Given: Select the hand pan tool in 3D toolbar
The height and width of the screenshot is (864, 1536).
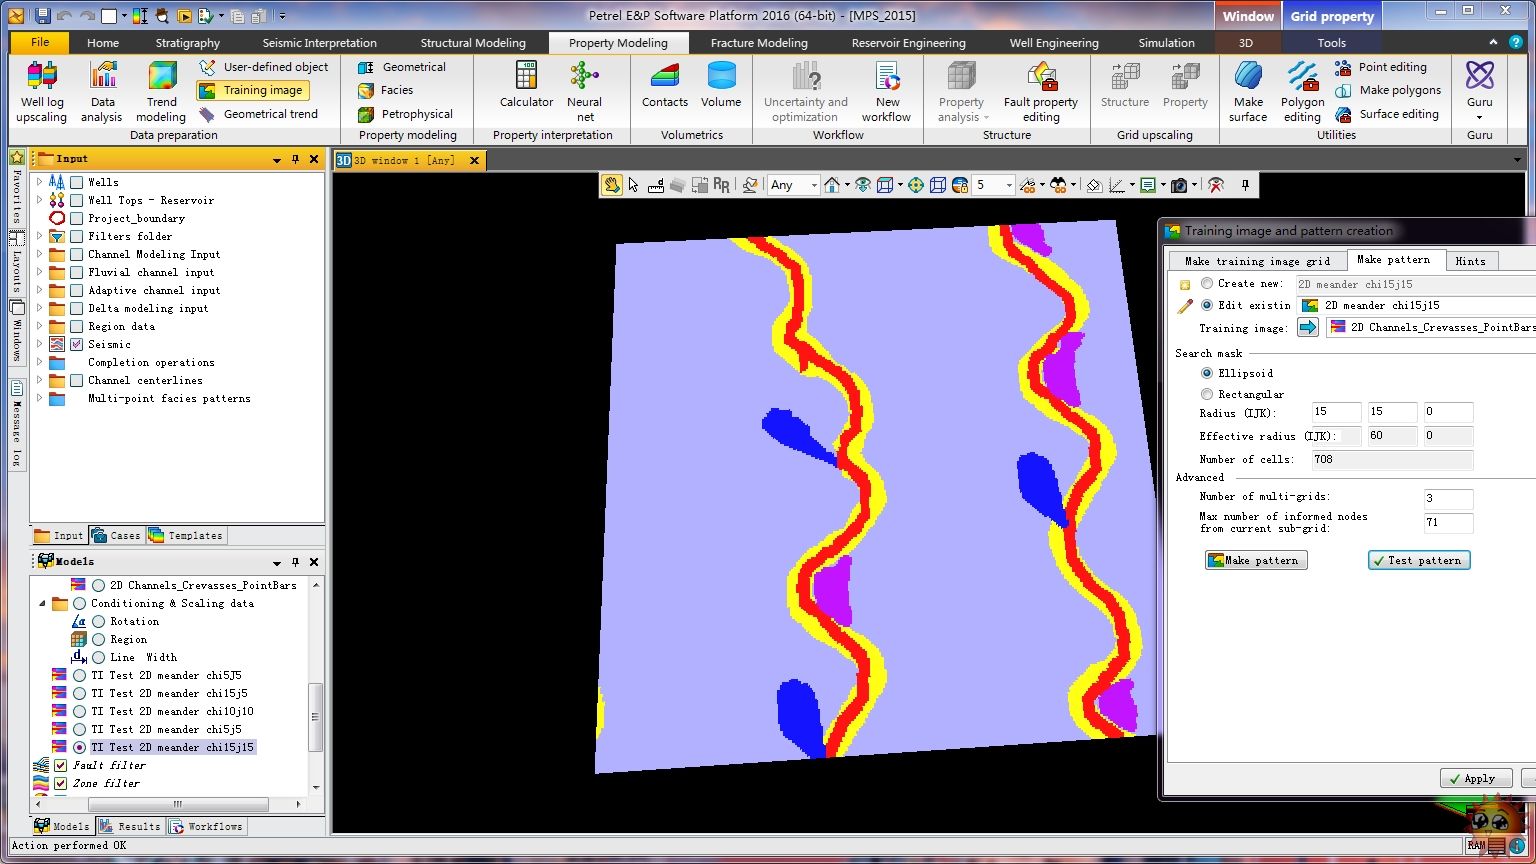Looking at the screenshot, I should [x=611, y=185].
